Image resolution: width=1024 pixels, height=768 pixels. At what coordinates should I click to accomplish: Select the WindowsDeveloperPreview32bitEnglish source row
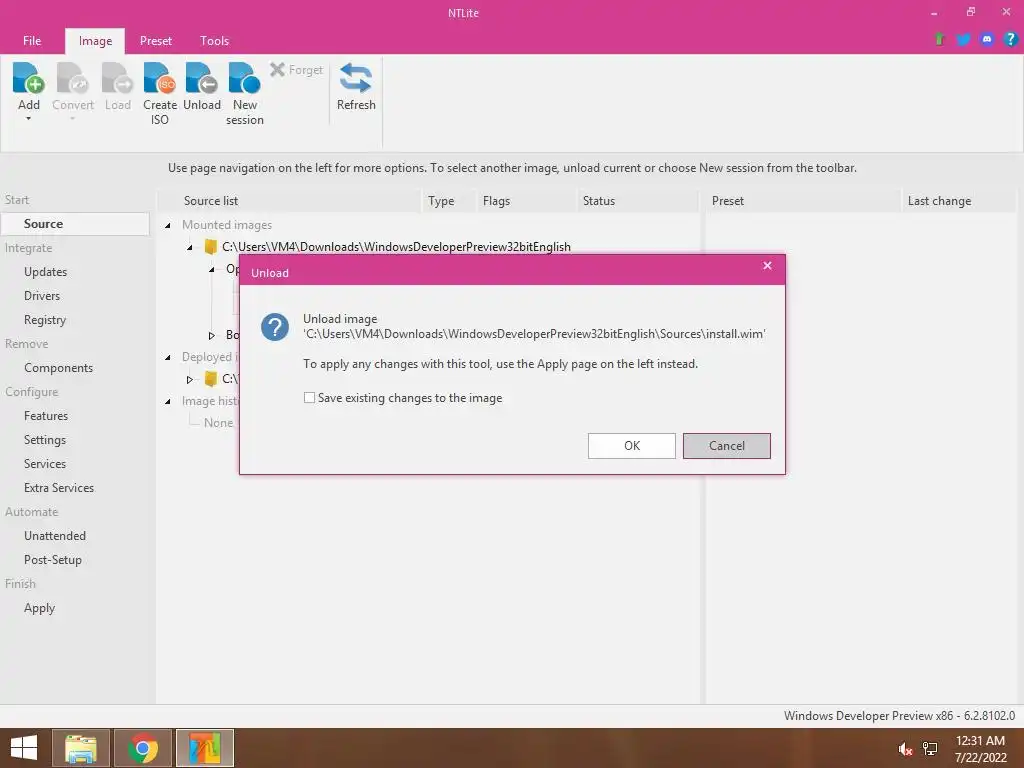point(396,247)
